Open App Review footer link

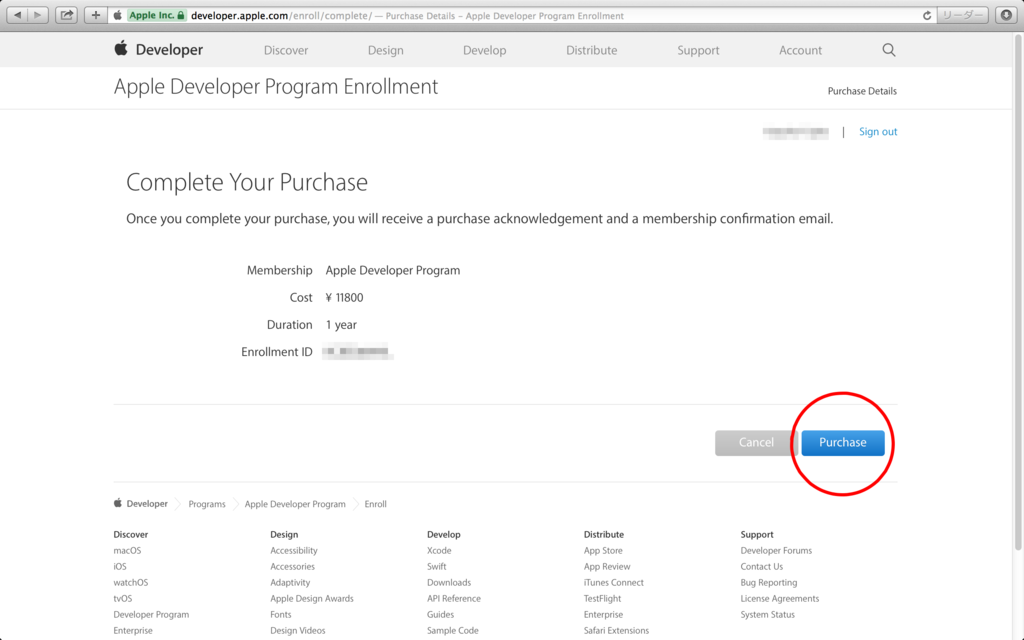(x=607, y=566)
